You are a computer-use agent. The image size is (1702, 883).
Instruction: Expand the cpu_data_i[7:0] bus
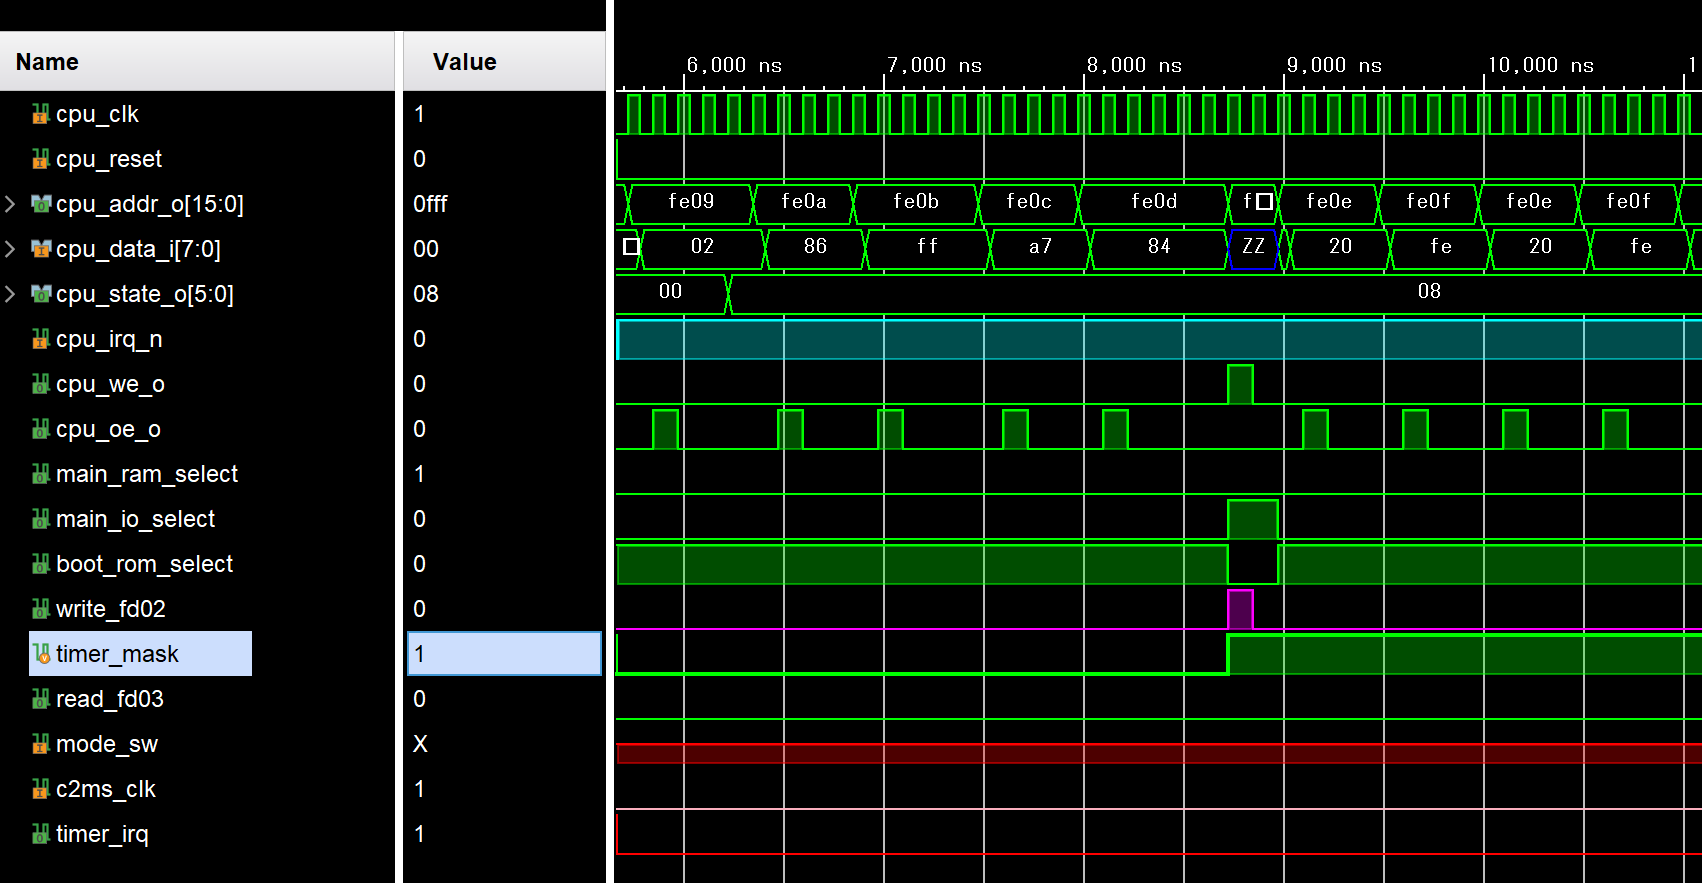[x=10, y=249]
